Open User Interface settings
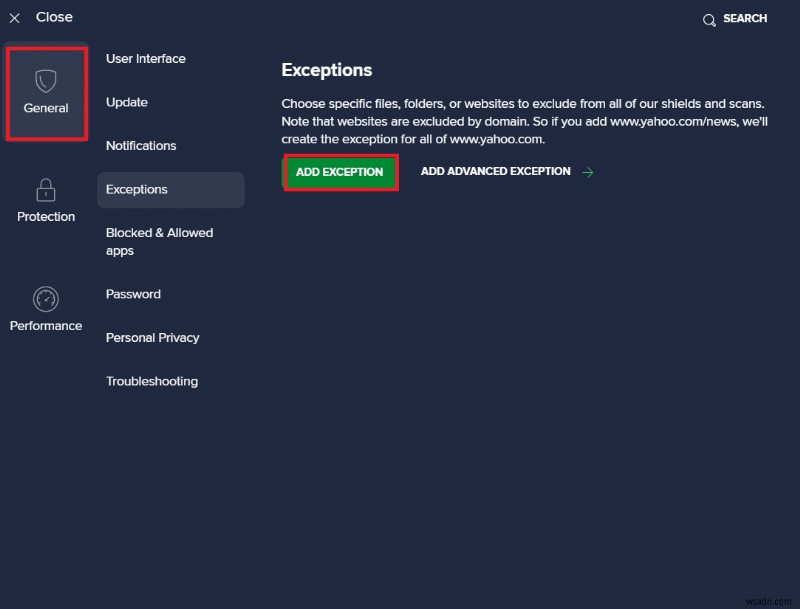This screenshot has width=800, height=609. 146,59
